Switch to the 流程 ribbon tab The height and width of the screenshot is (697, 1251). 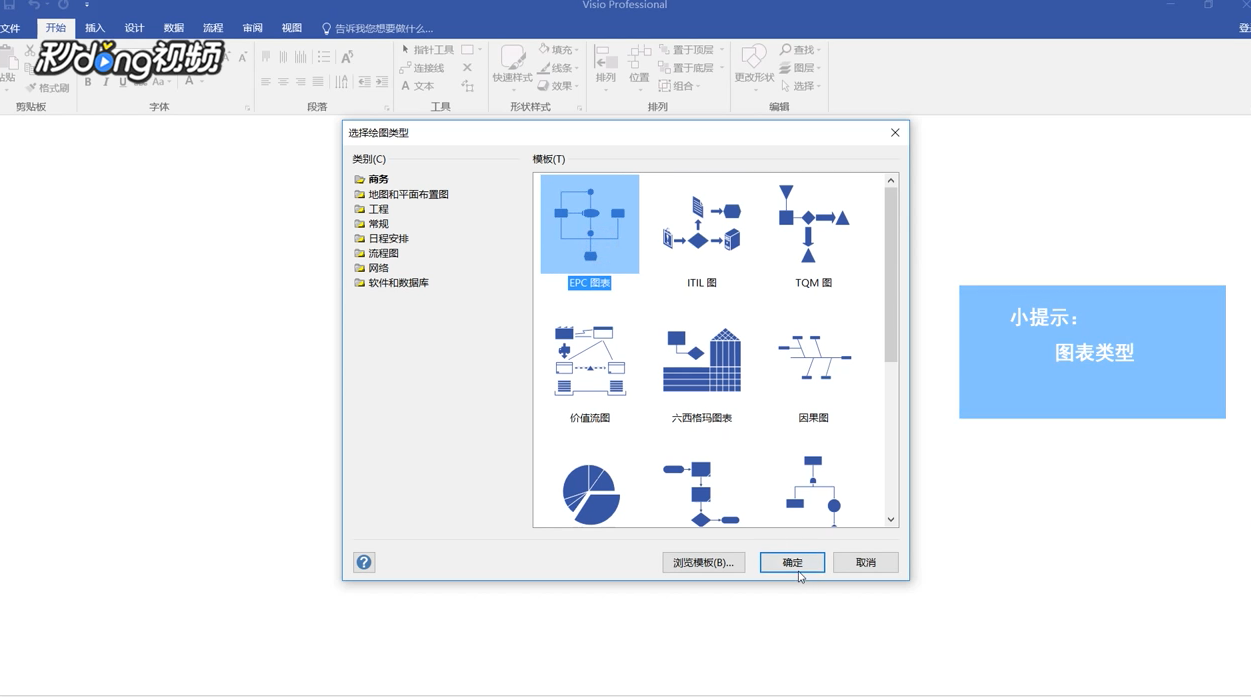pyautogui.click(x=213, y=28)
